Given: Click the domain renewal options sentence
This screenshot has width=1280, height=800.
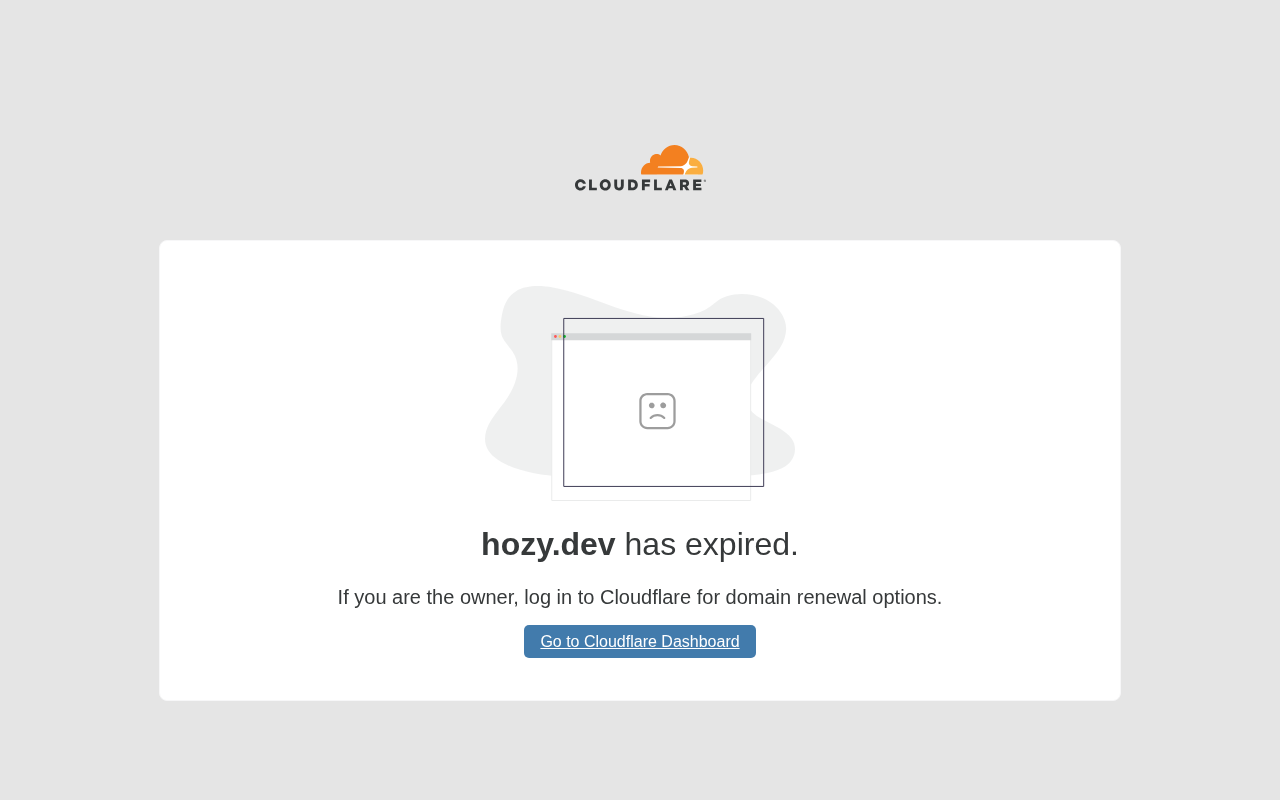Looking at the screenshot, I should pyautogui.click(x=640, y=597).
